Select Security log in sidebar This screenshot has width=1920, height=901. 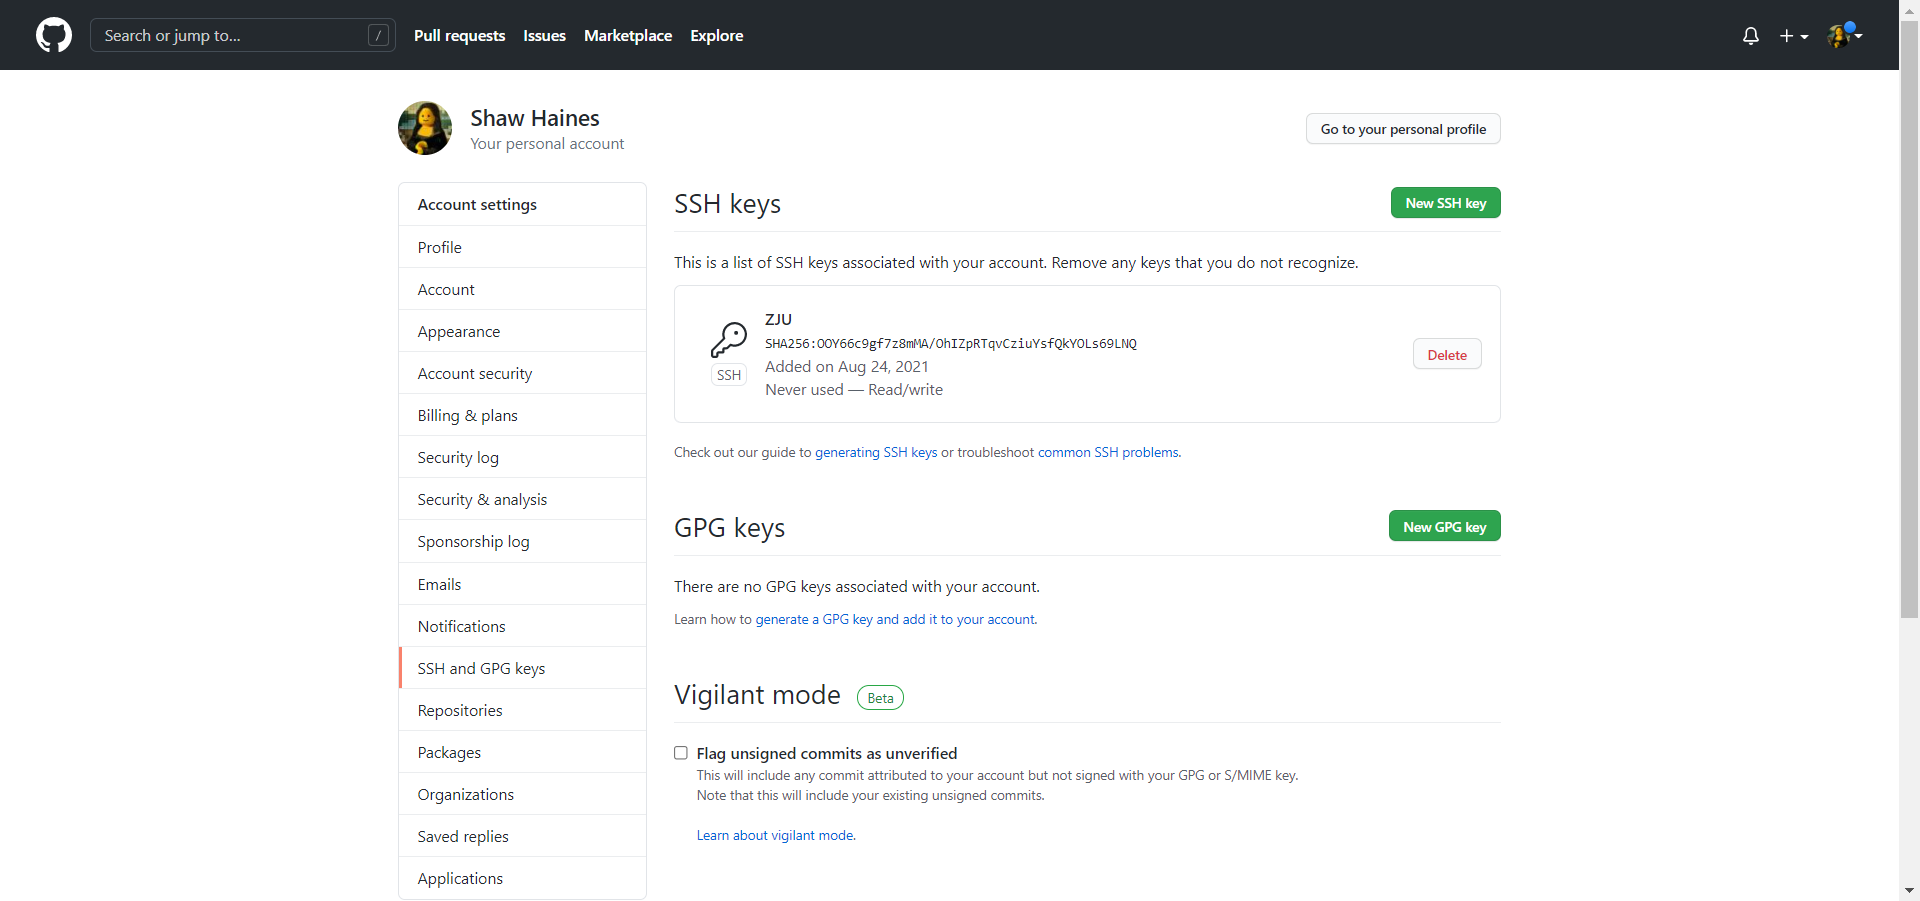coord(523,457)
